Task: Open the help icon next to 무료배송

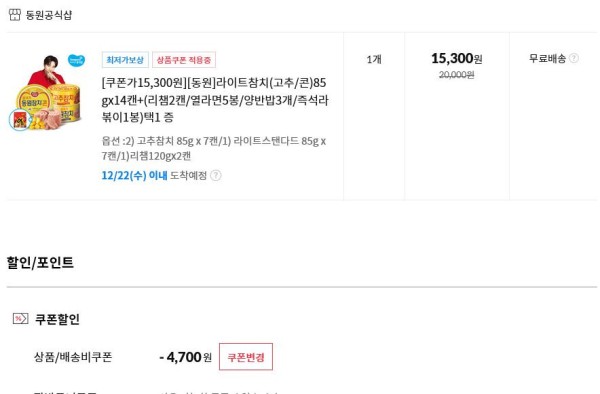Action: (x=574, y=58)
